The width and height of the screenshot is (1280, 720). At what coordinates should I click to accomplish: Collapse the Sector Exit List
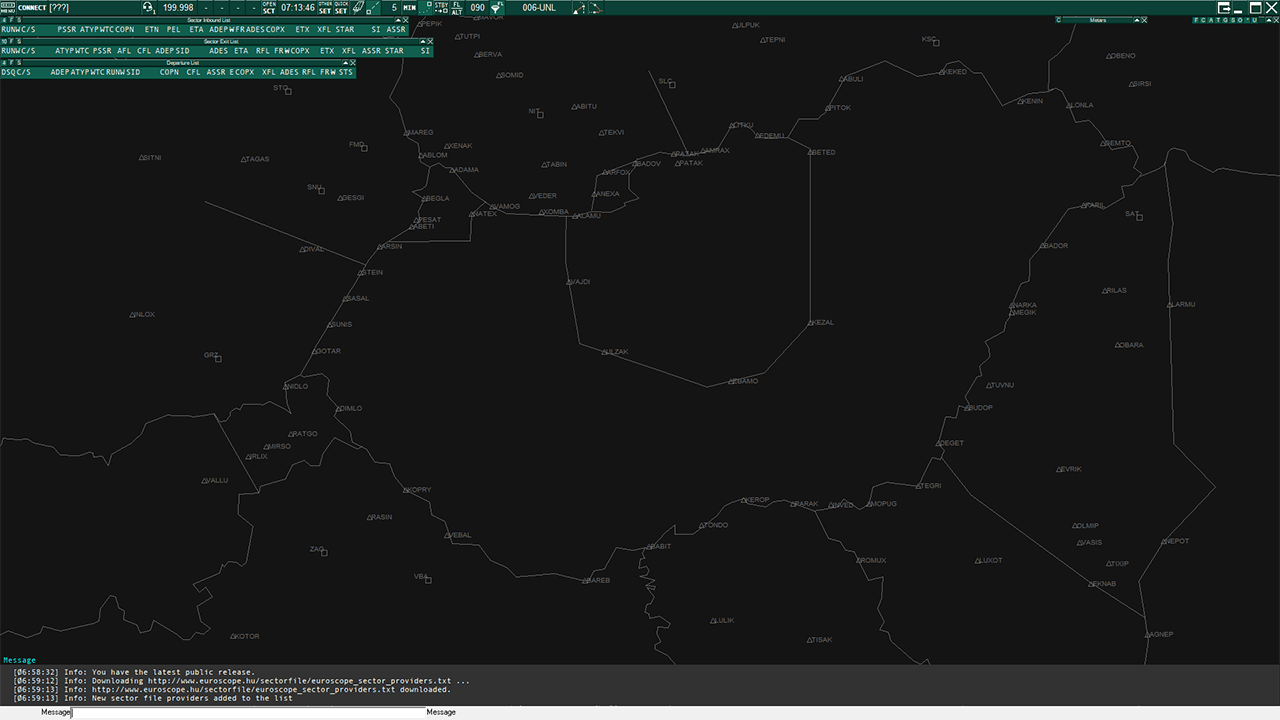pyautogui.click(x=422, y=41)
